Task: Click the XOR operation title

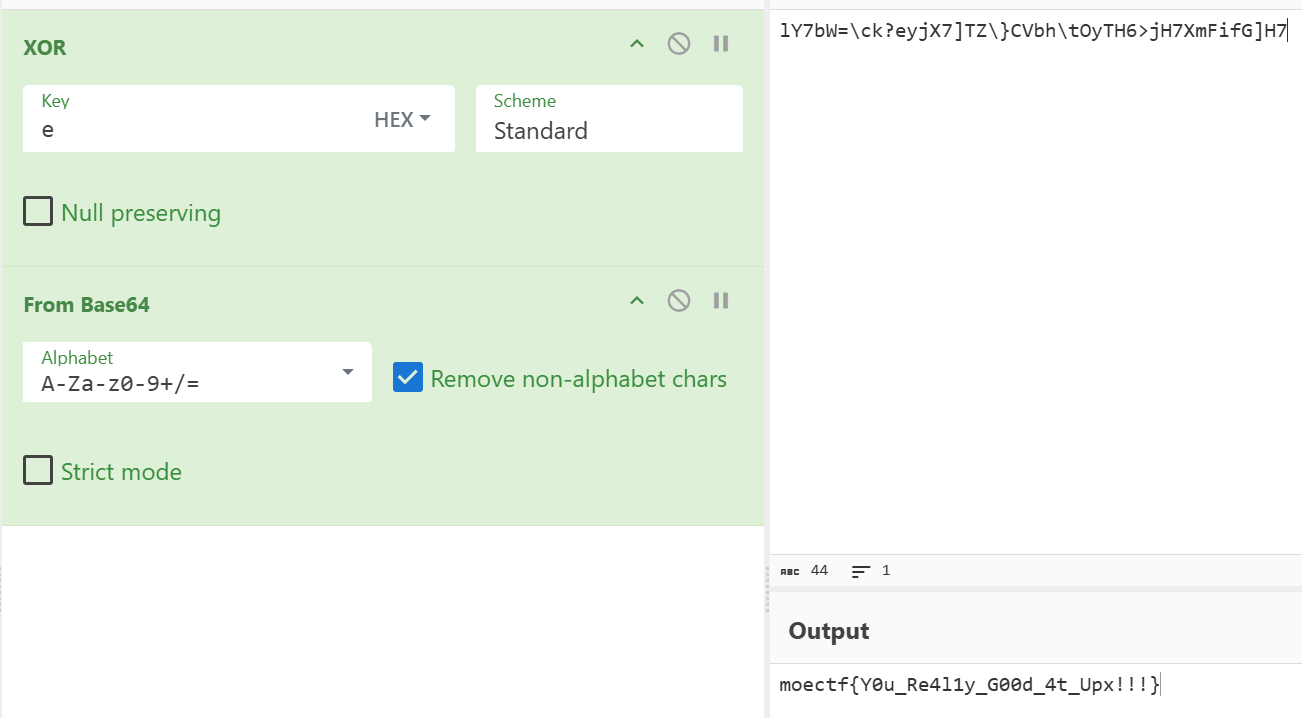Action: (x=45, y=48)
